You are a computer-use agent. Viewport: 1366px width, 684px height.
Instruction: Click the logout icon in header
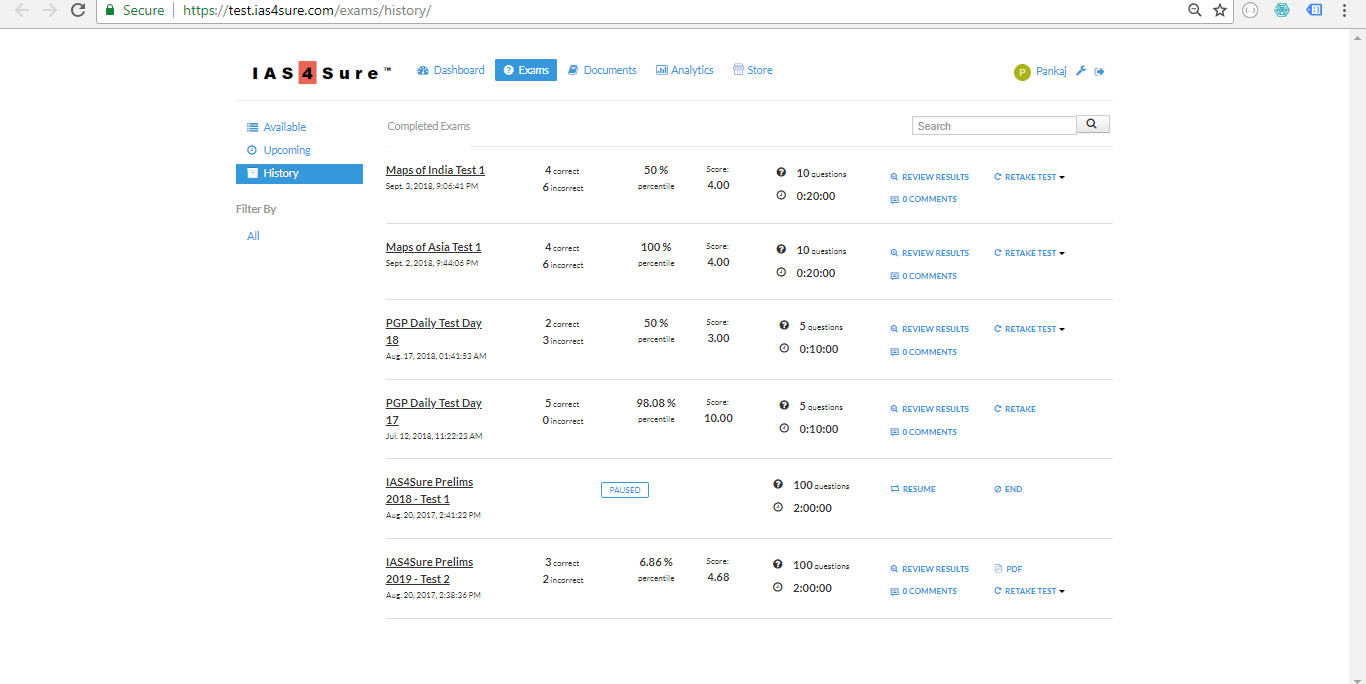pos(1099,71)
